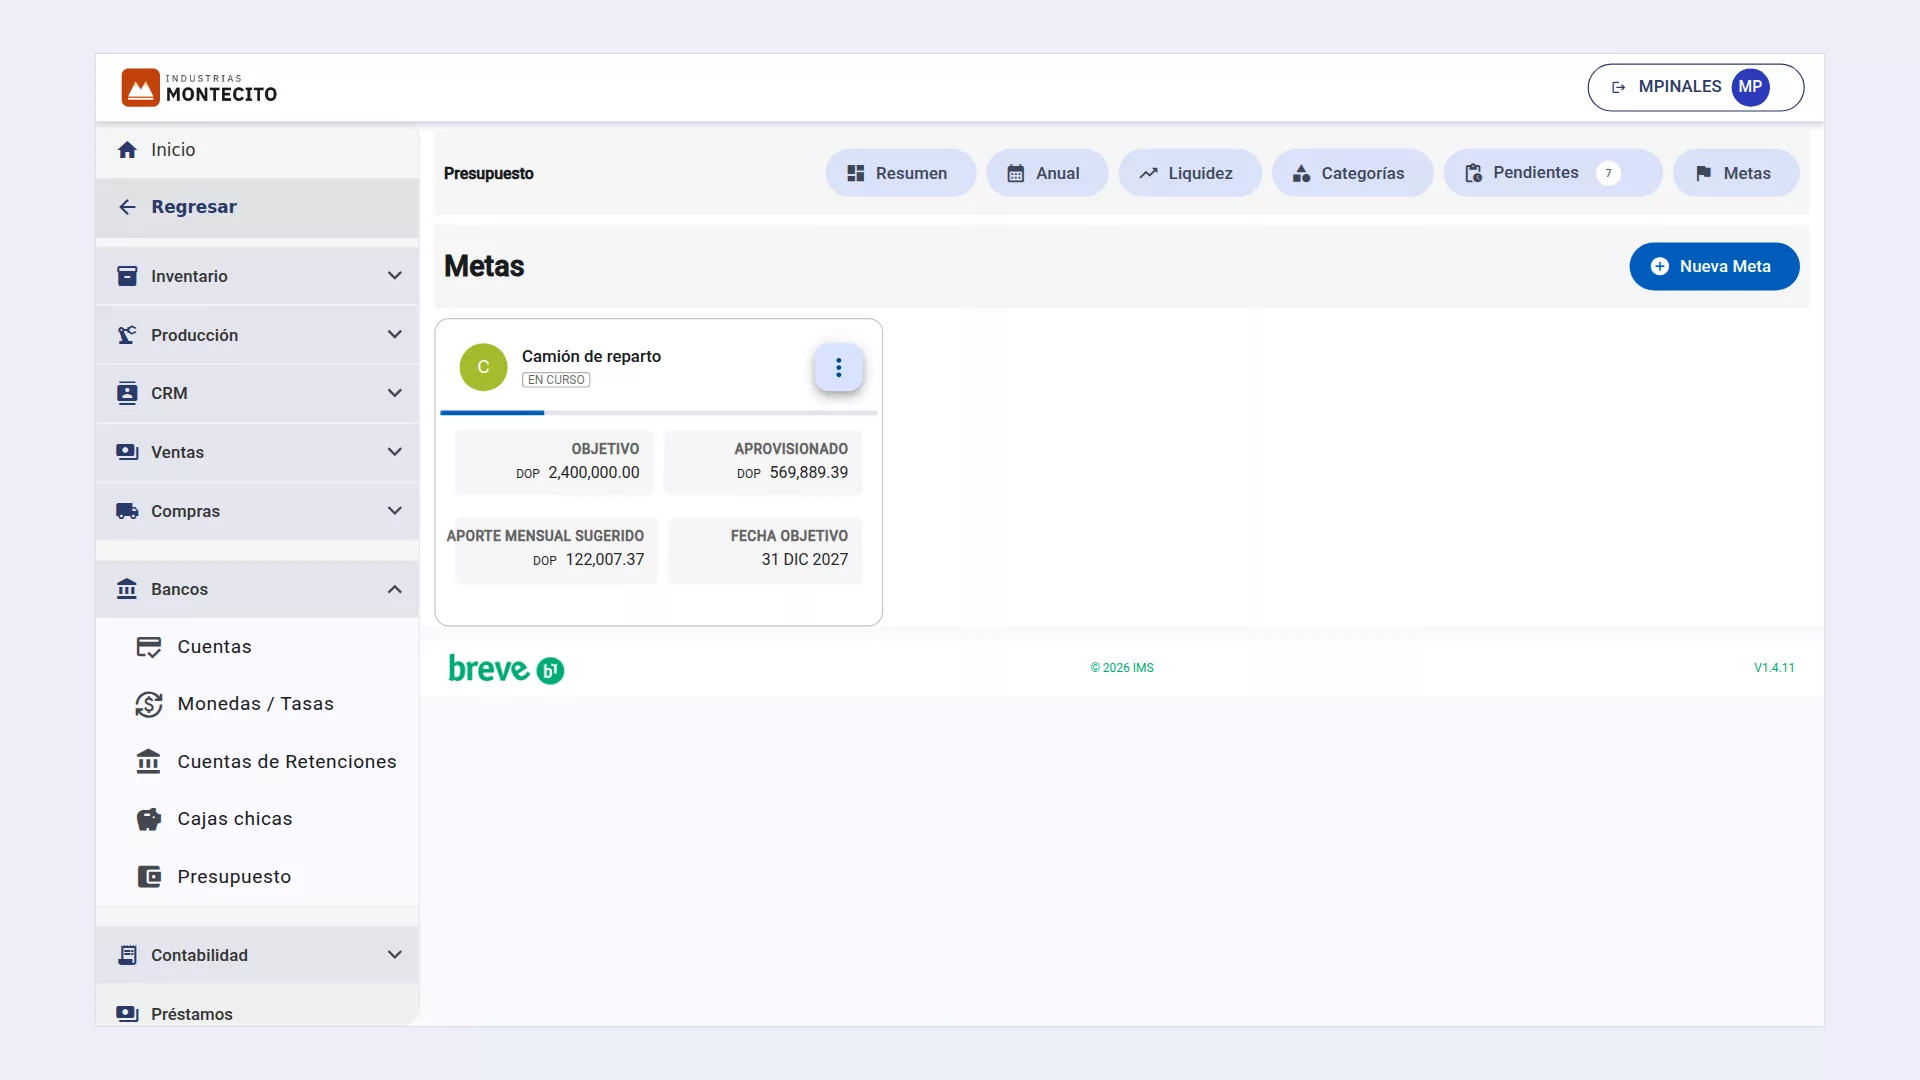Expand the Contabilidad chevron

coord(395,955)
